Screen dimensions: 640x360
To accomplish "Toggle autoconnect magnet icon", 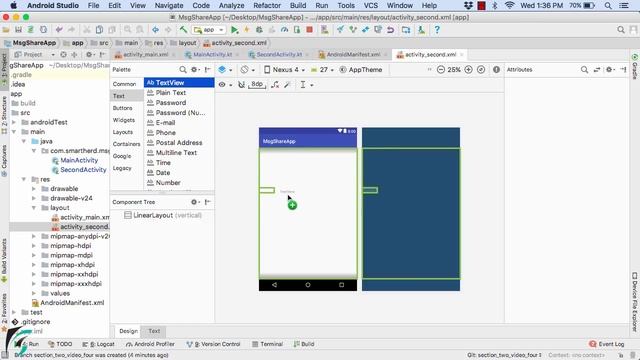I will [x=242, y=84].
